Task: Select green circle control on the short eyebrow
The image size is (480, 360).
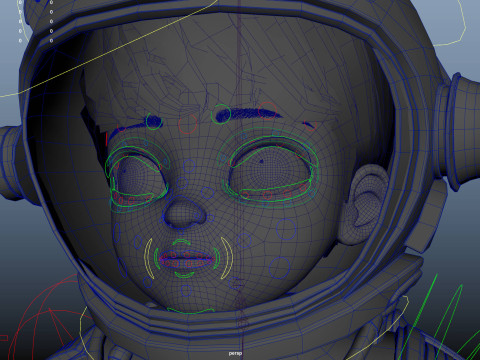Action: (153, 121)
